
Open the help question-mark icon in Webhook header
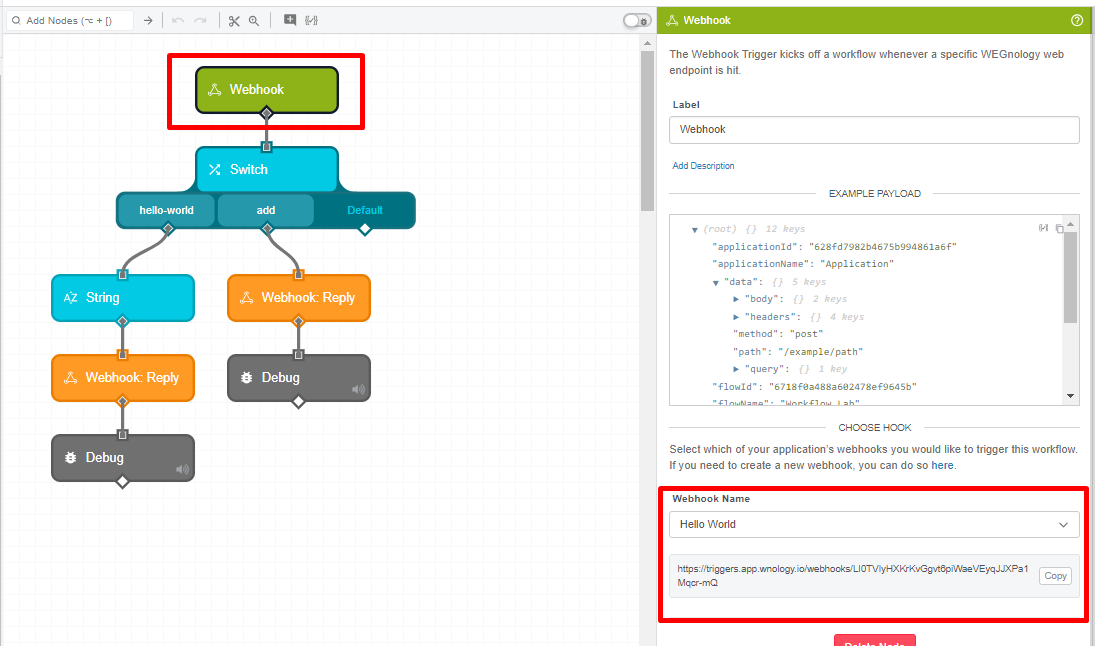click(x=1077, y=20)
